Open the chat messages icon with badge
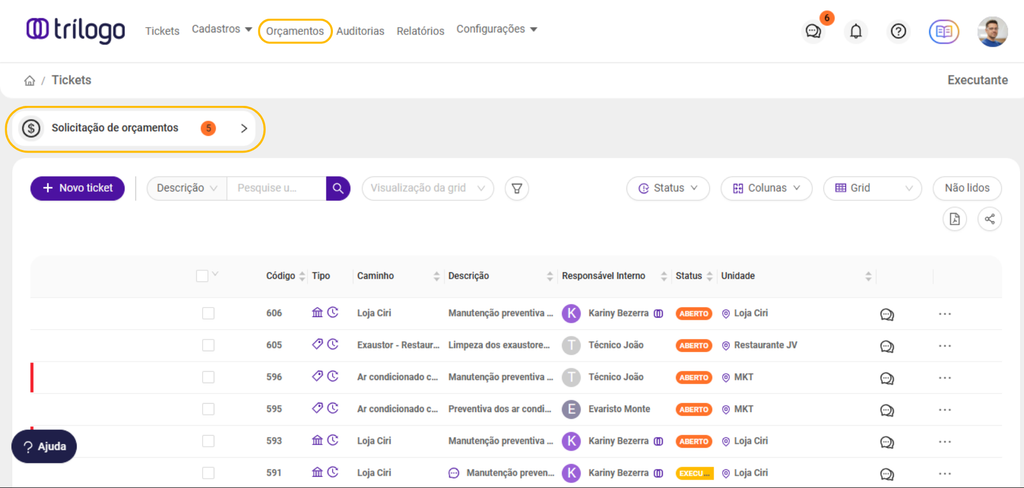This screenshot has width=1024, height=488. (814, 31)
